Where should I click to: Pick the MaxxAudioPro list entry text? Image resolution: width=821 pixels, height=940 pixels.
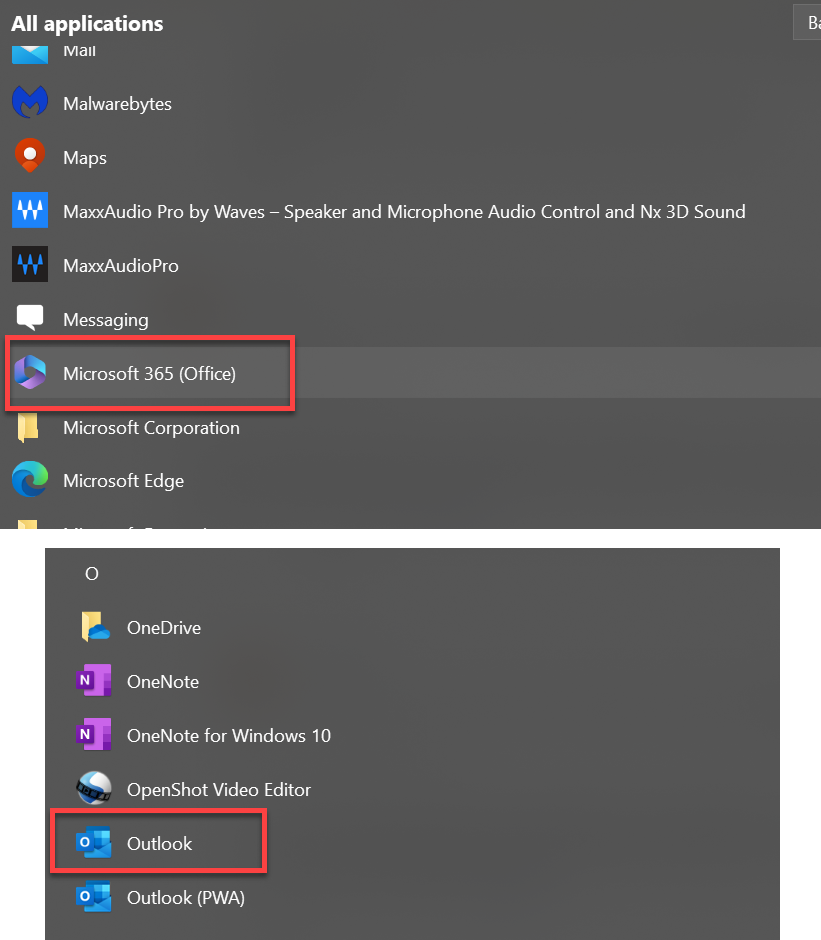121,266
